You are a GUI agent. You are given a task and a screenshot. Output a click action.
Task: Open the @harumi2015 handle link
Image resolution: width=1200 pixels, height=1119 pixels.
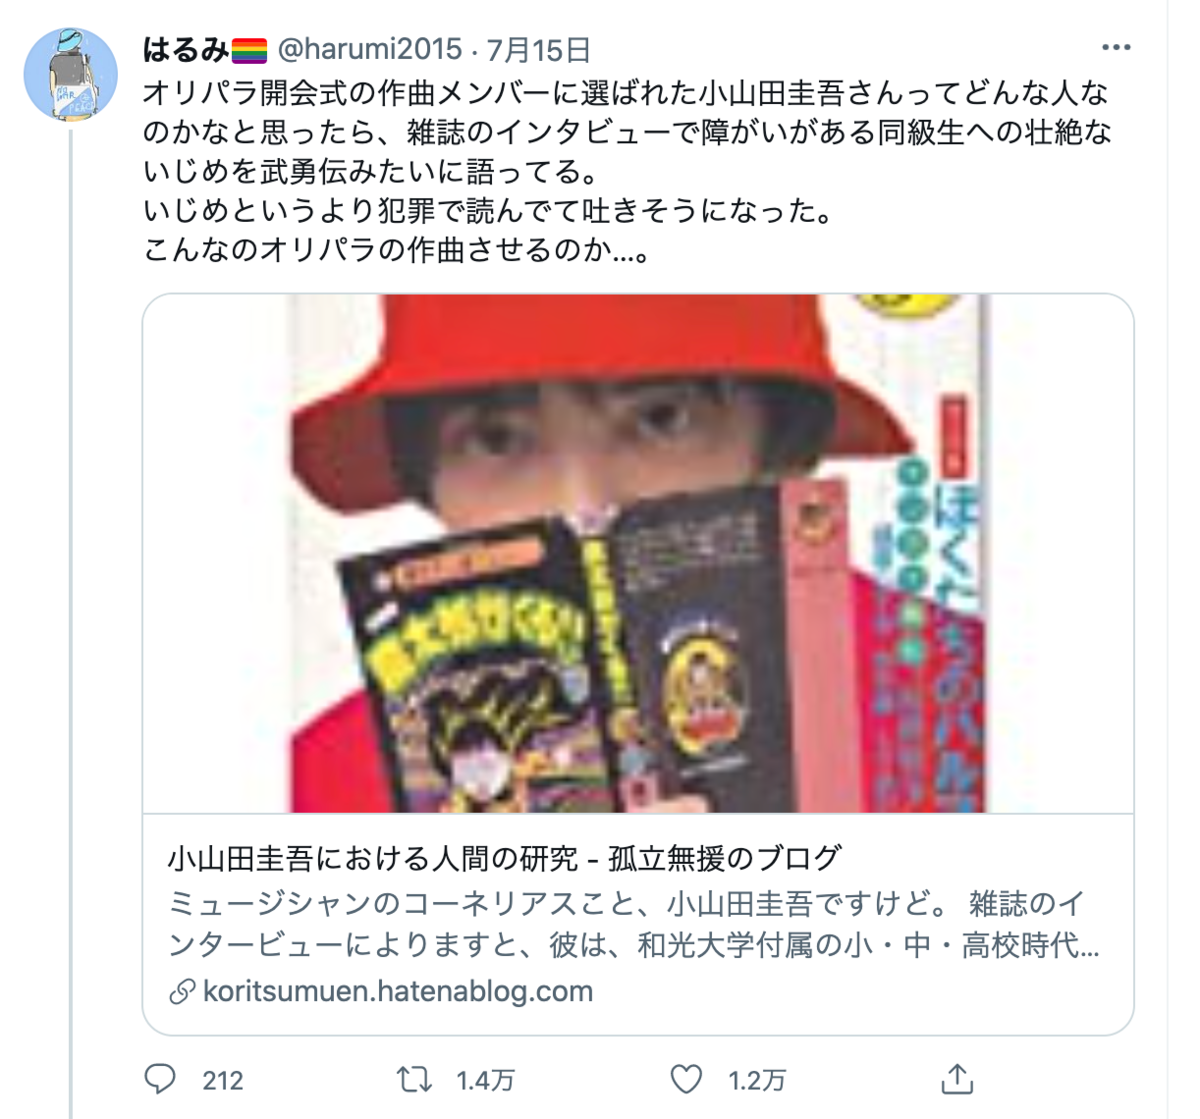369,49
